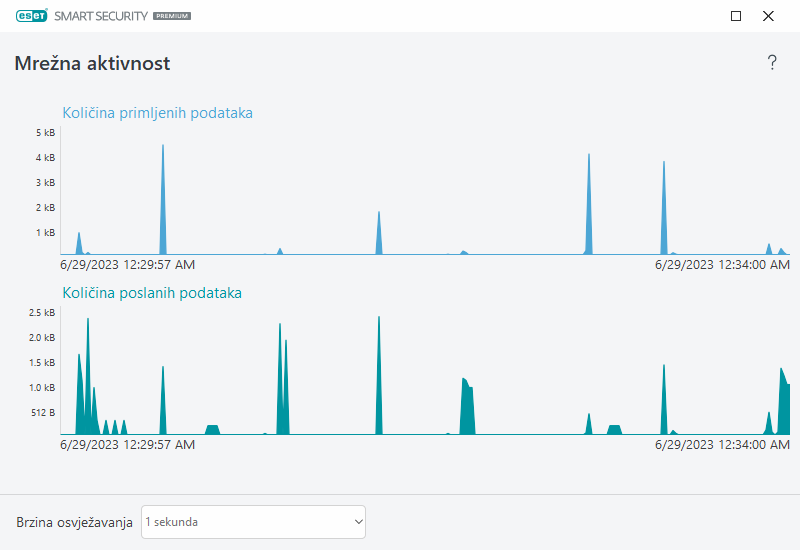Click the PREMIUM badge in title bar

[171, 17]
